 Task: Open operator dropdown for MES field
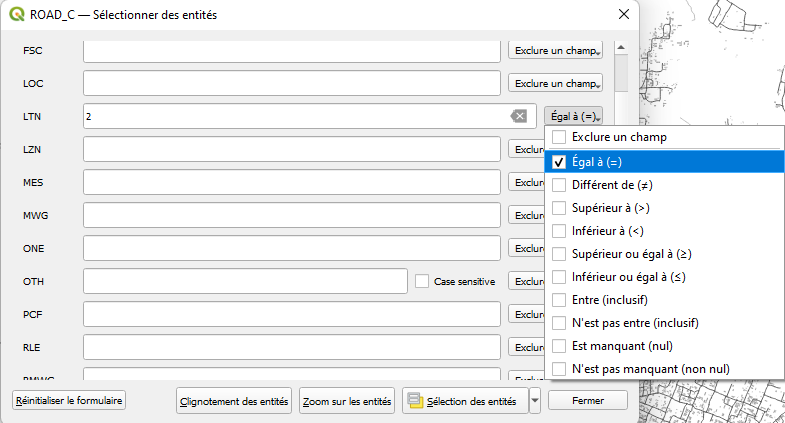tap(527, 183)
